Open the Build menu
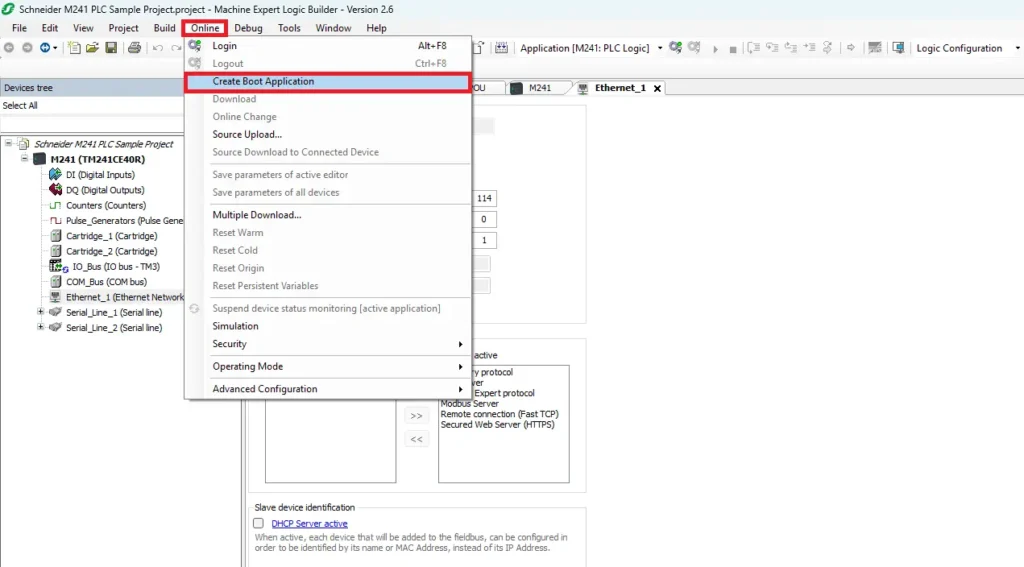This screenshot has height=567, width=1024. click(x=165, y=28)
